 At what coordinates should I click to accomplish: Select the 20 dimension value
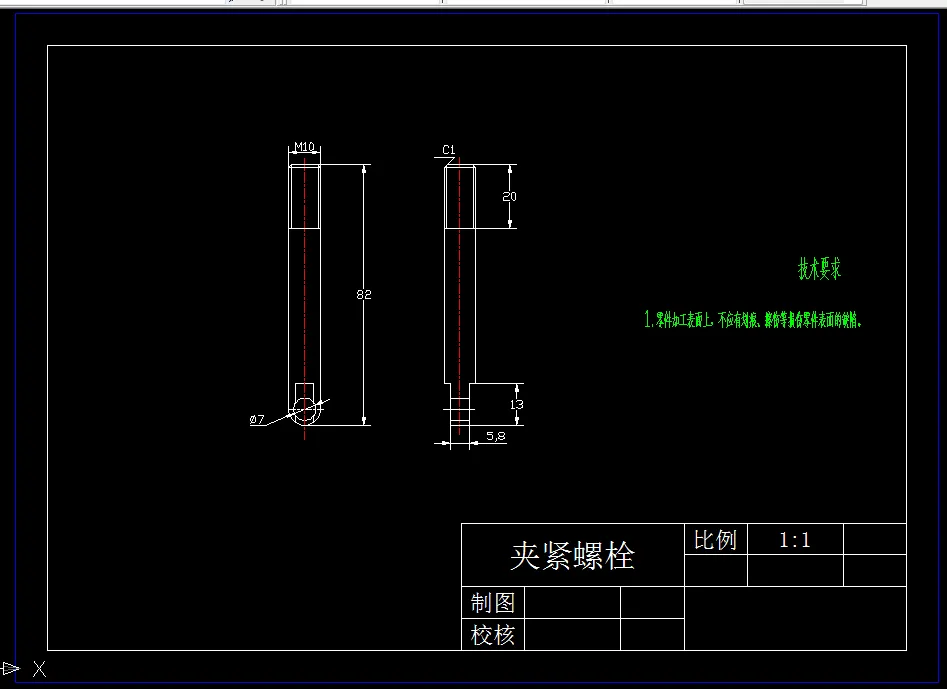510,196
